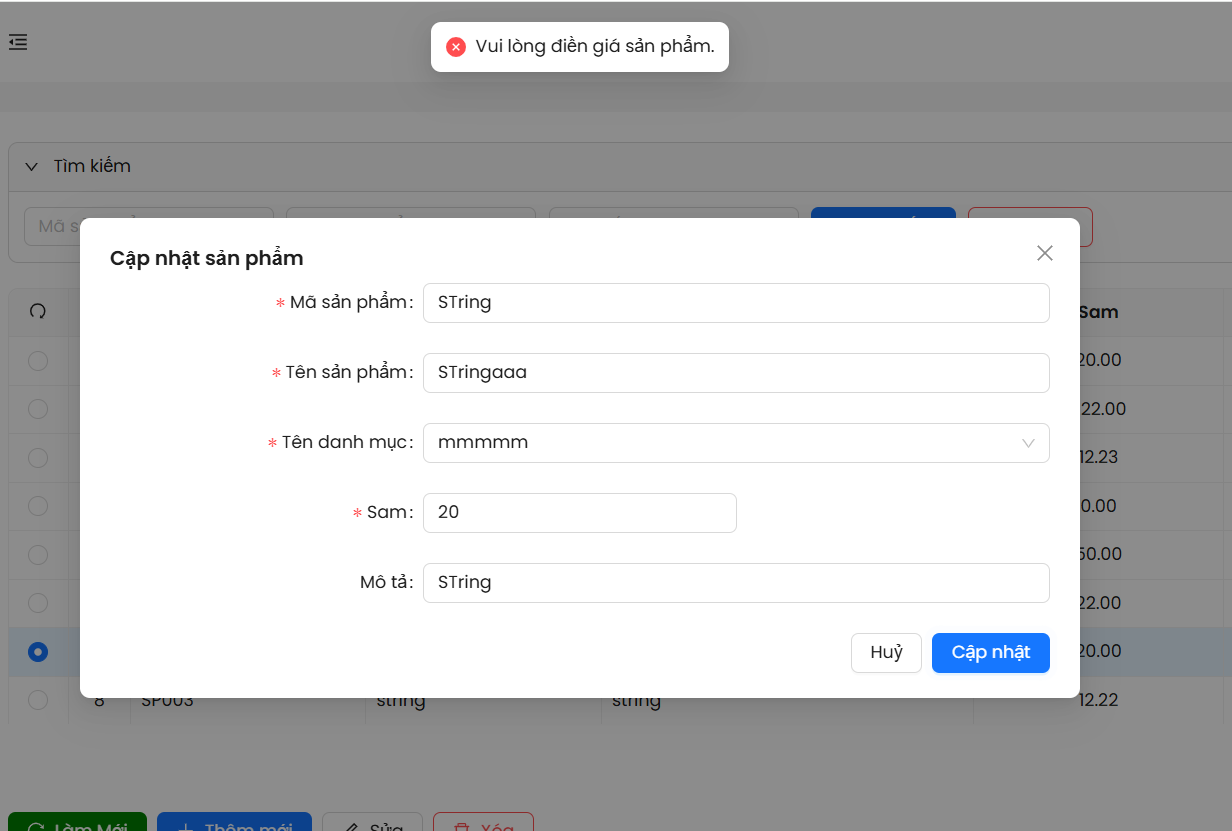Click the sidebar menu fold icon
Viewport: 1232px width, 831px height.
(18, 42)
